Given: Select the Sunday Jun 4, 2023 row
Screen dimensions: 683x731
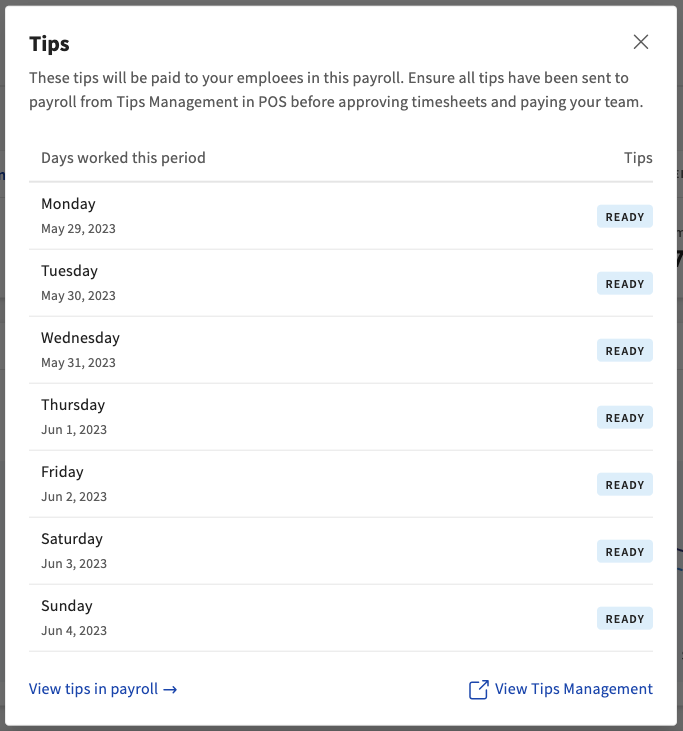Looking at the screenshot, I should [x=300, y=618].
